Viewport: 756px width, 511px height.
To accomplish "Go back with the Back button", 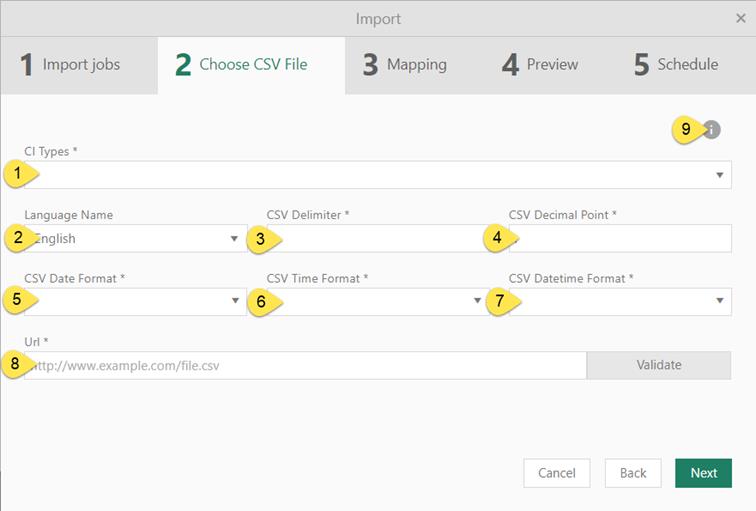I will [x=632, y=473].
